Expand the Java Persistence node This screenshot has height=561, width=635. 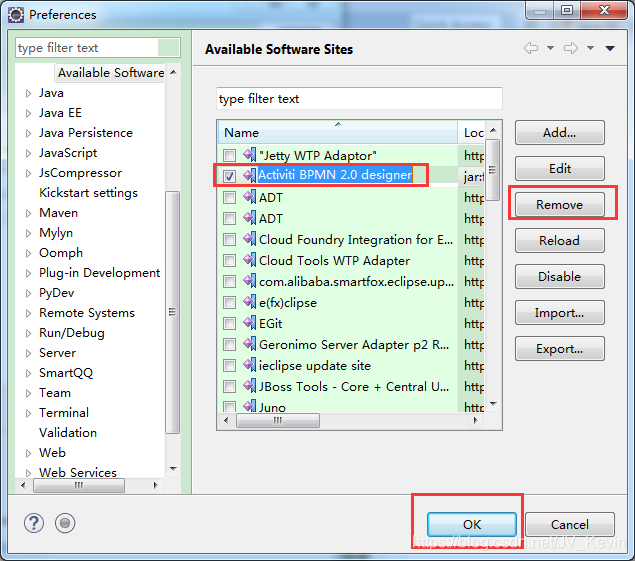[x=28, y=133]
